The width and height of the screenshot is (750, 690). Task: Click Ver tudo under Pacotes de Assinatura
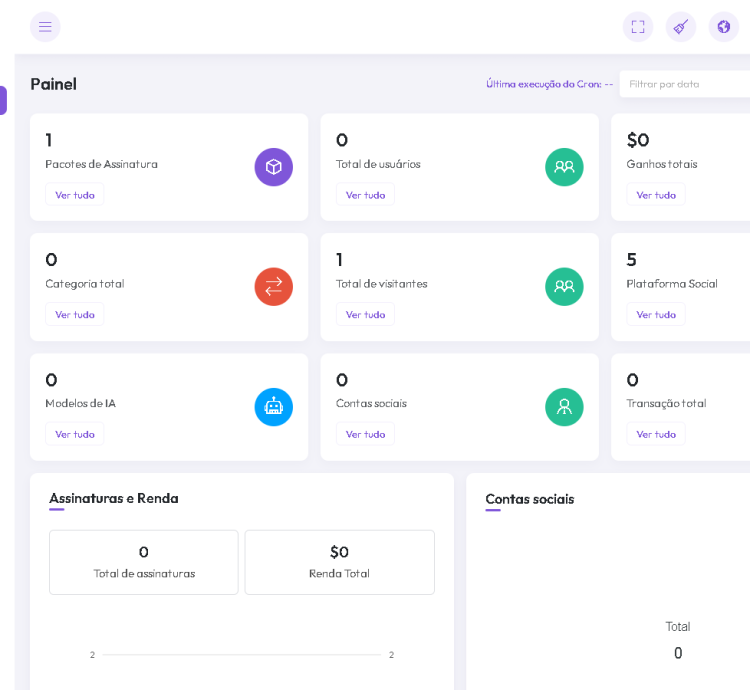[x=75, y=195]
